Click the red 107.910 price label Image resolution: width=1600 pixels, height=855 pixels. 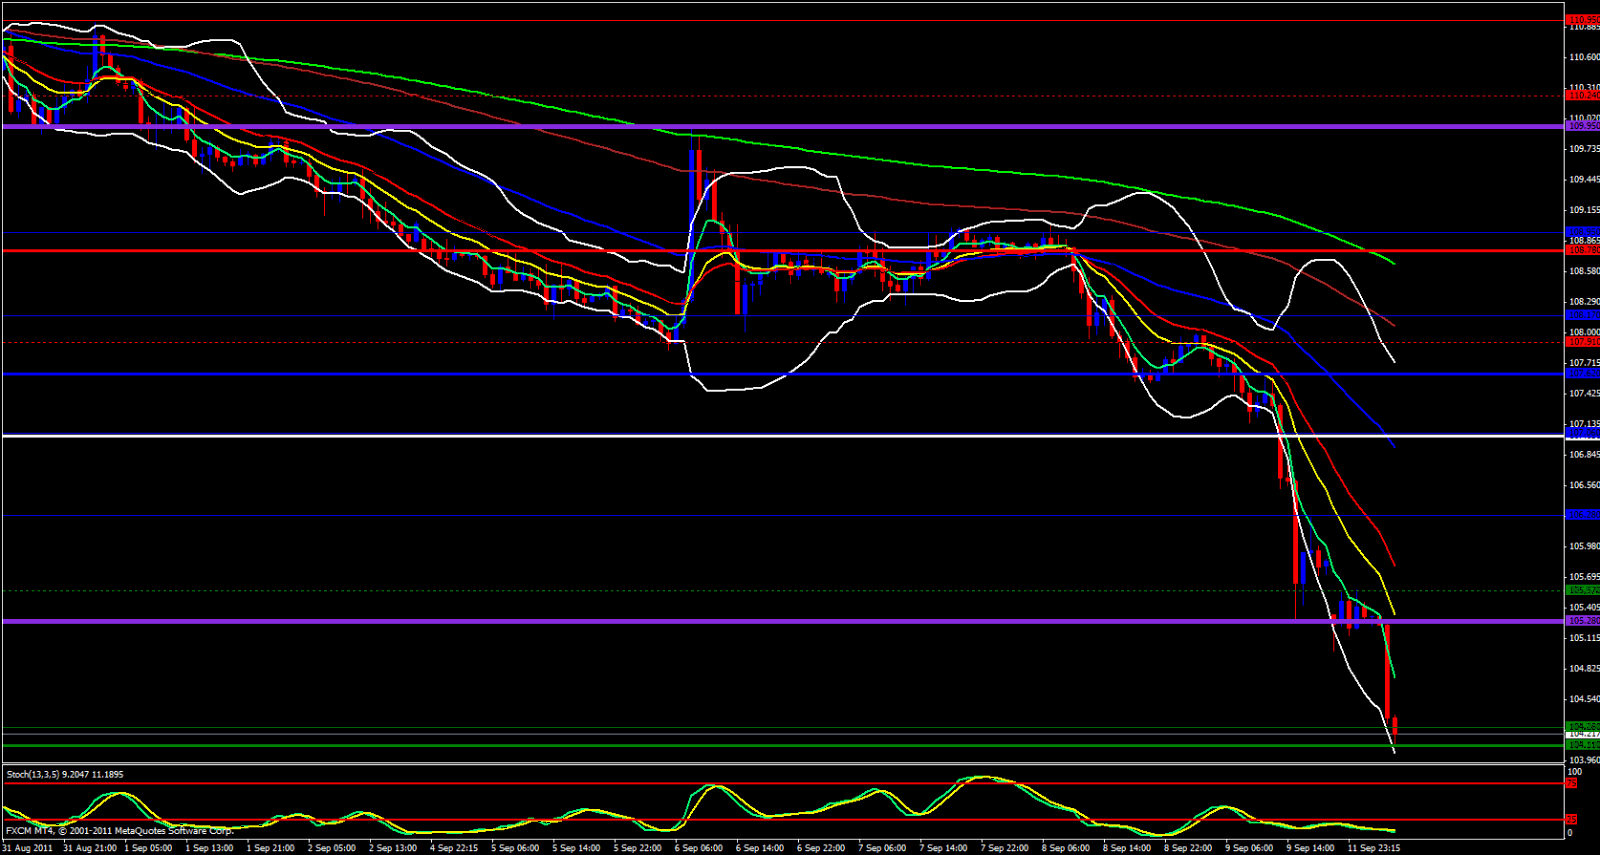[1582, 342]
